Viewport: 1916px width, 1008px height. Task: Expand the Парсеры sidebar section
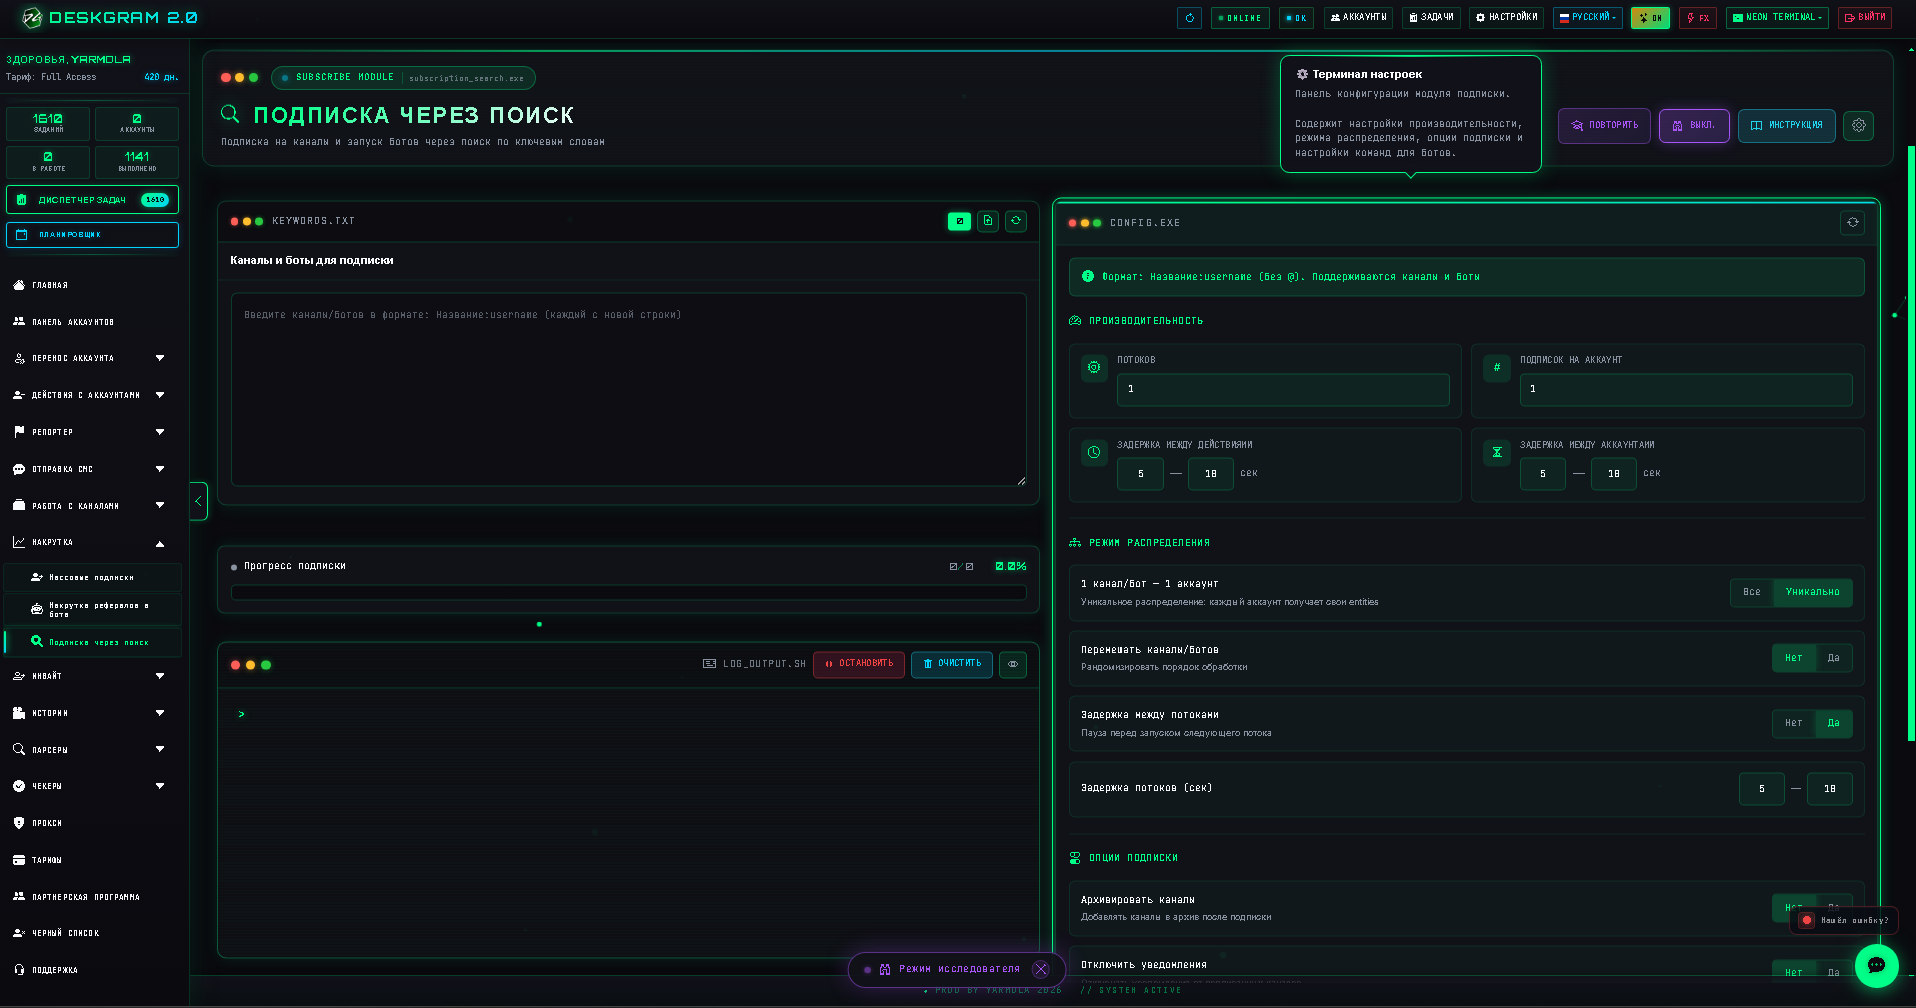point(90,749)
